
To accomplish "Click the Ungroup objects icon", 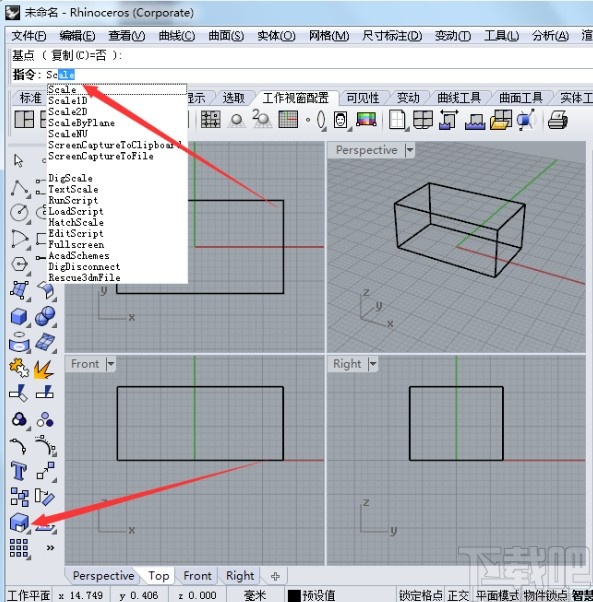I will click(x=45, y=420).
